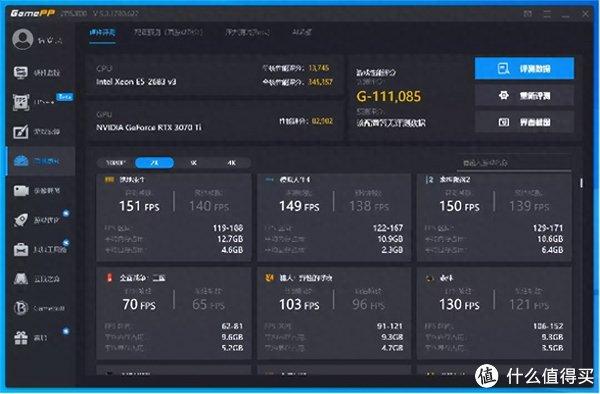Open the camera recording sidebar icon
Screen dimensions: 600x394
21,190
